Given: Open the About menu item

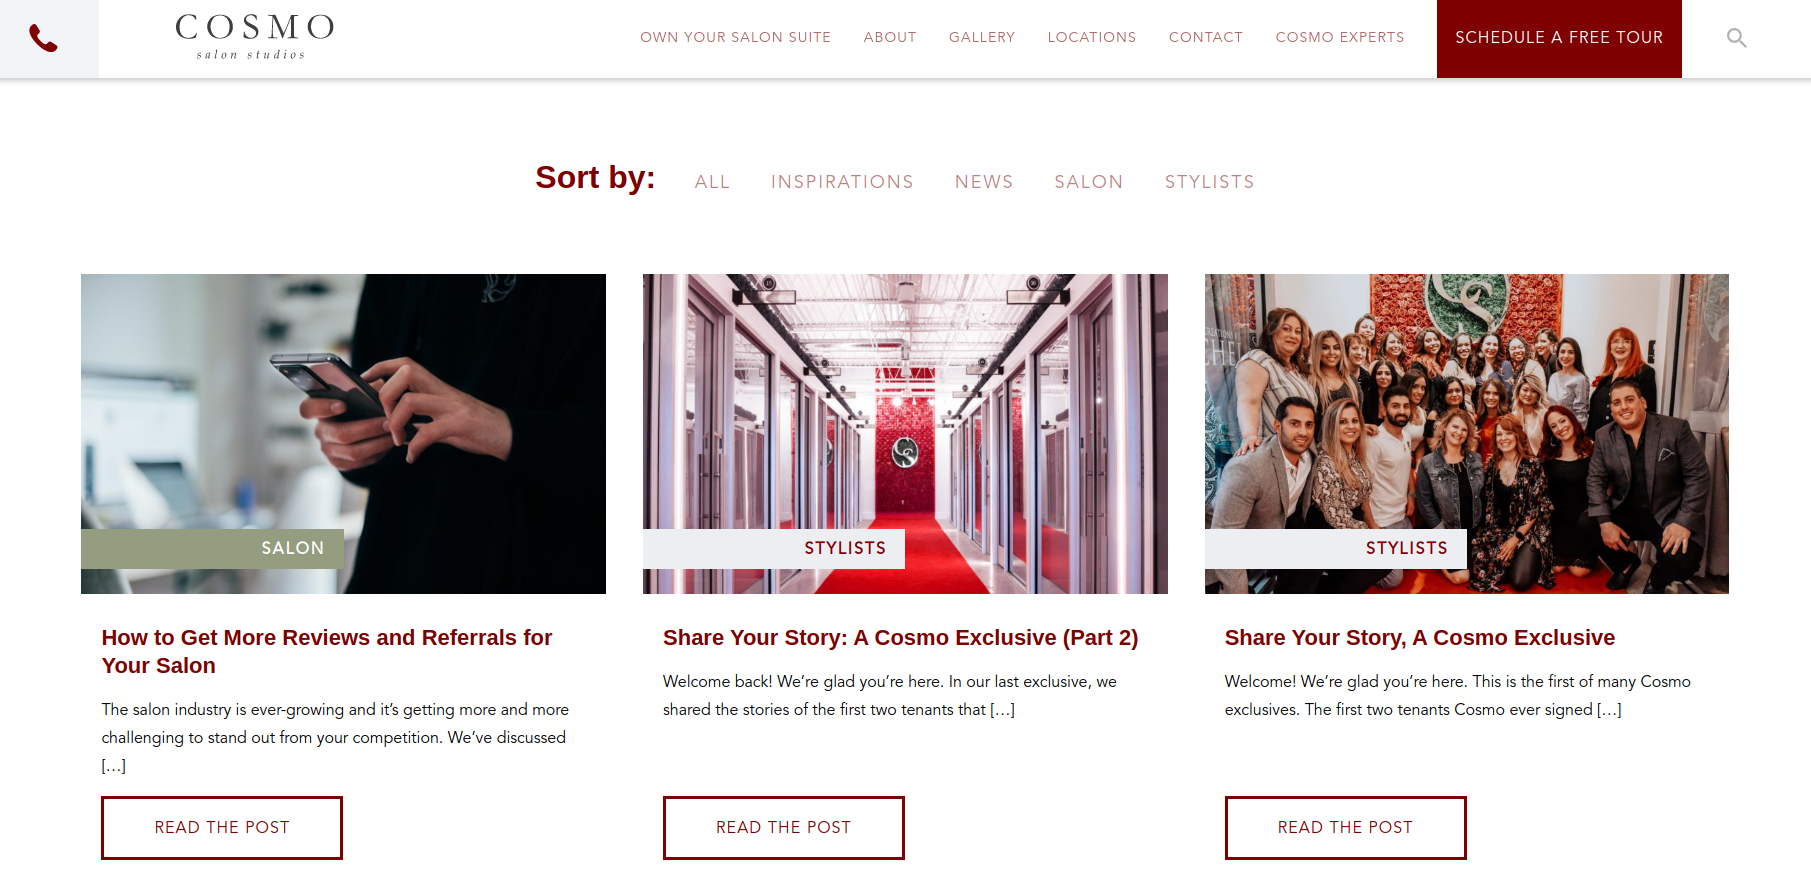Looking at the screenshot, I should click(890, 37).
